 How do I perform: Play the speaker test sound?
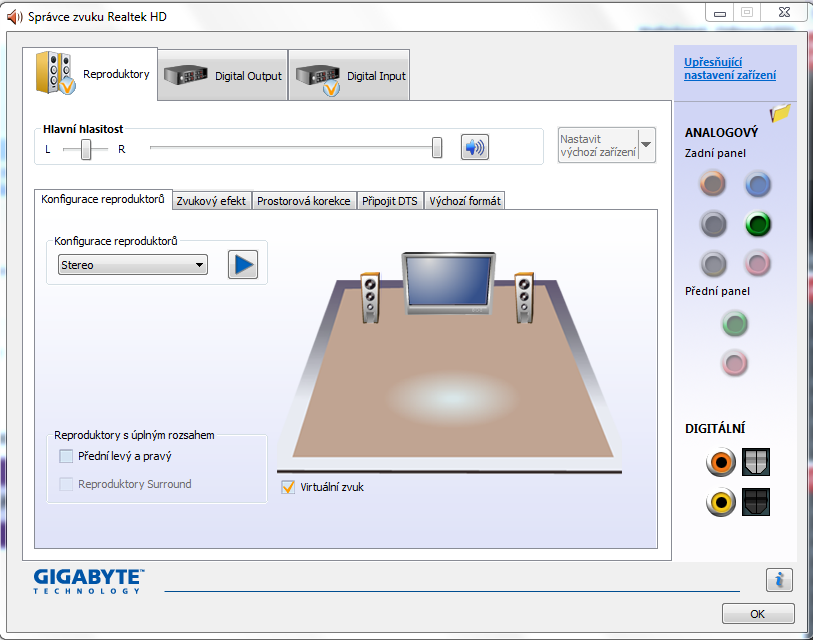[243, 265]
